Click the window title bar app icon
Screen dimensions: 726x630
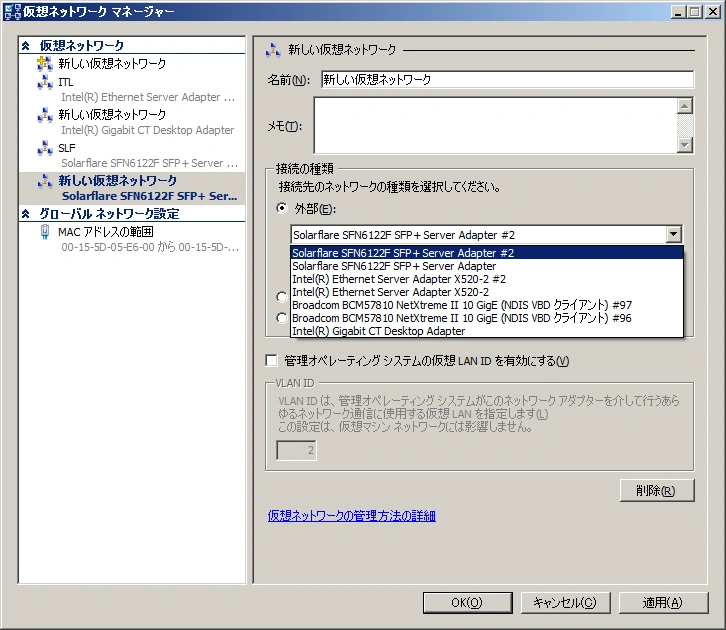tap(12, 11)
